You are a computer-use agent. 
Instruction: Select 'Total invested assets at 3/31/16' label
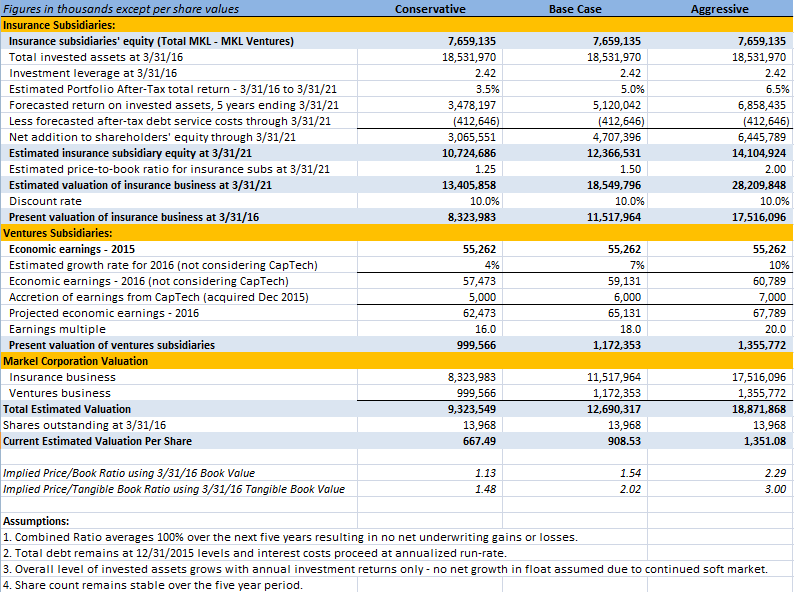click(x=96, y=57)
